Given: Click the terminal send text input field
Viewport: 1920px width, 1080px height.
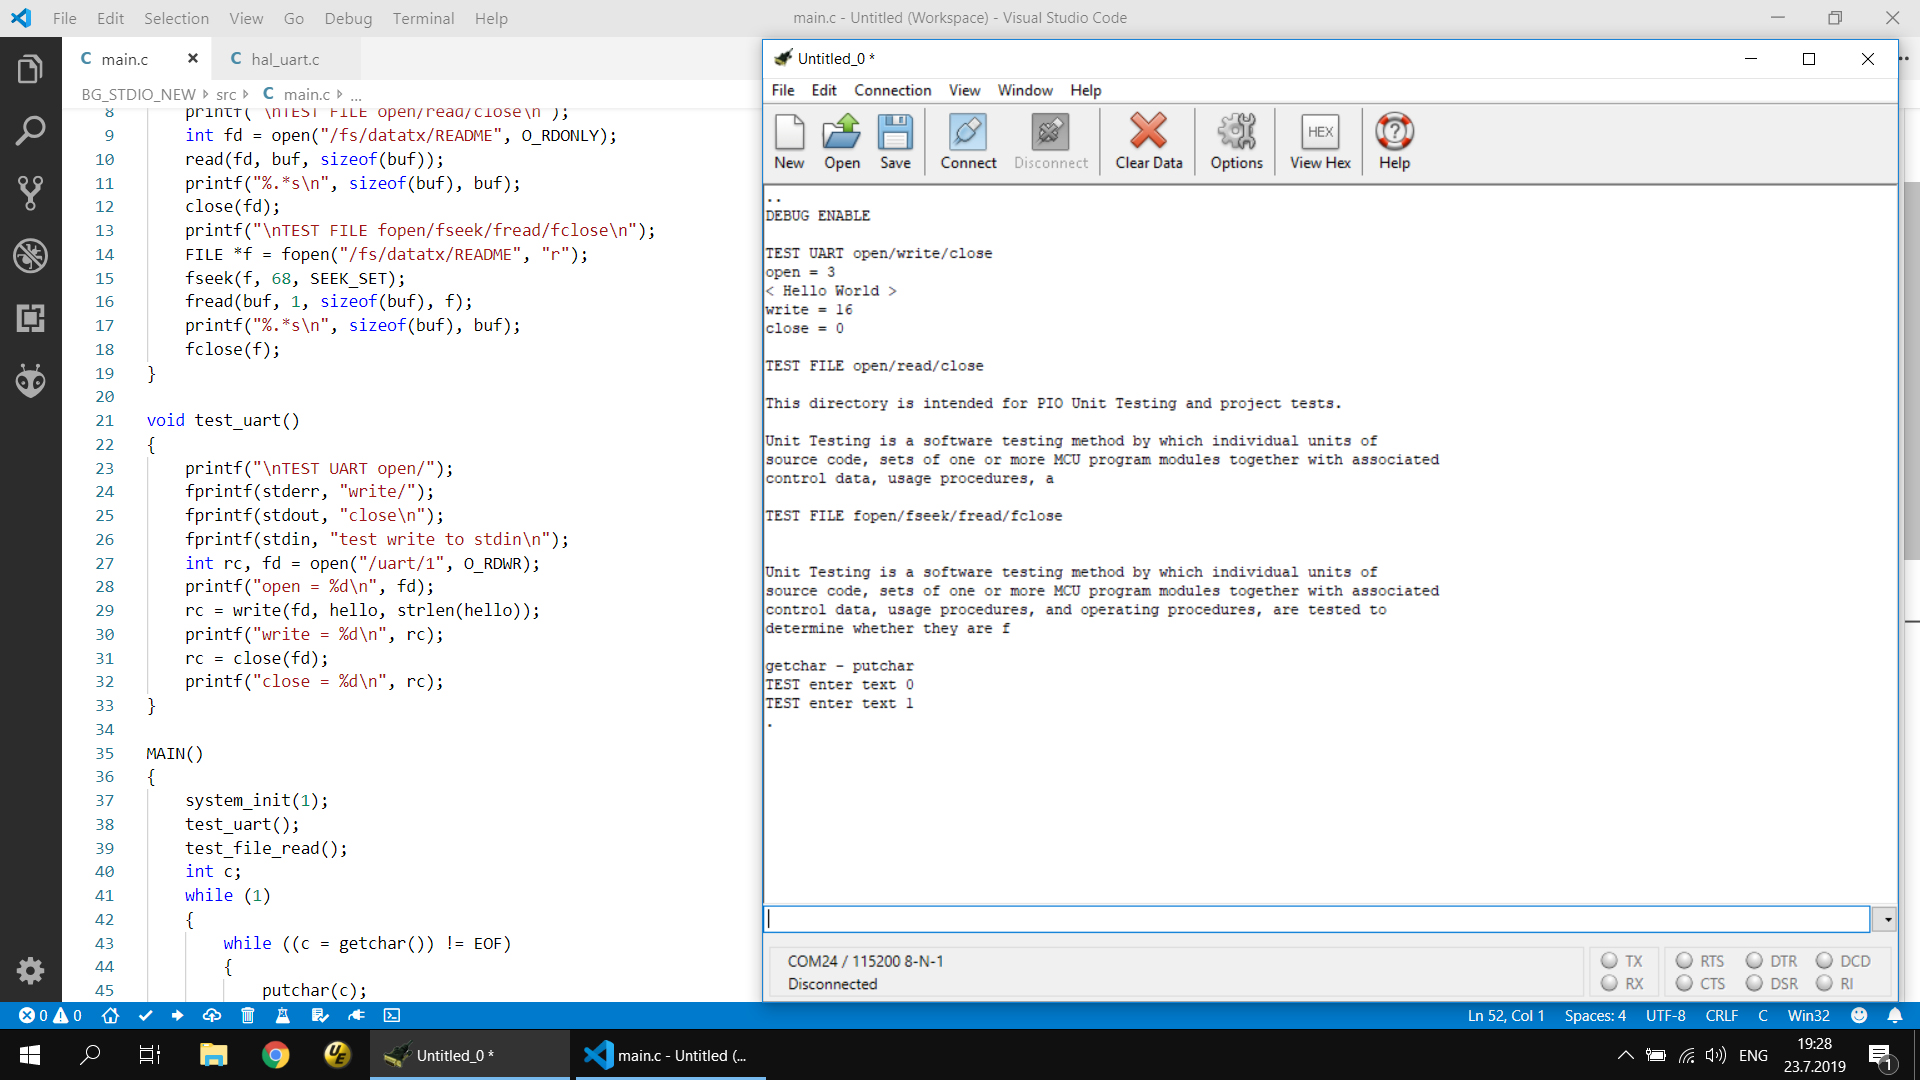Looking at the screenshot, I should click(x=1317, y=919).
